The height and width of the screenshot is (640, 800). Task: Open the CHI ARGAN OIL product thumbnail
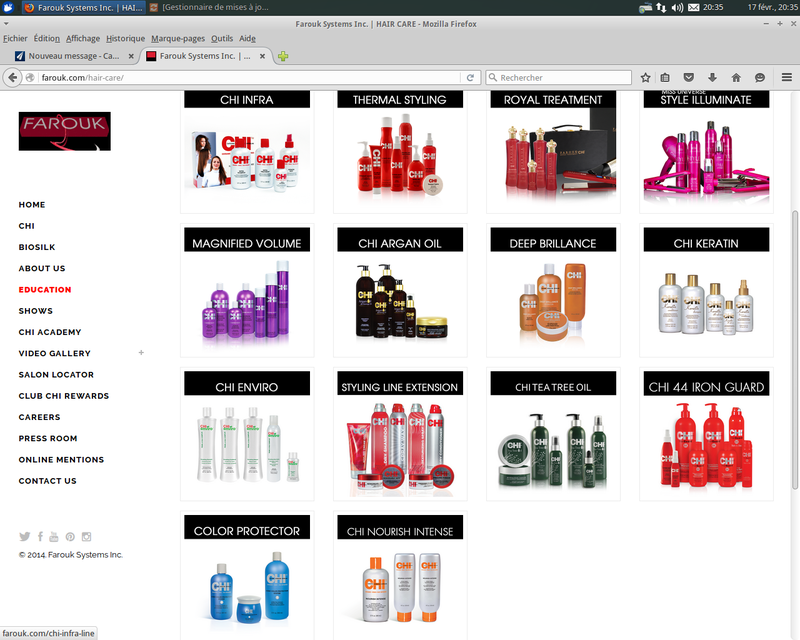[400, 290]
